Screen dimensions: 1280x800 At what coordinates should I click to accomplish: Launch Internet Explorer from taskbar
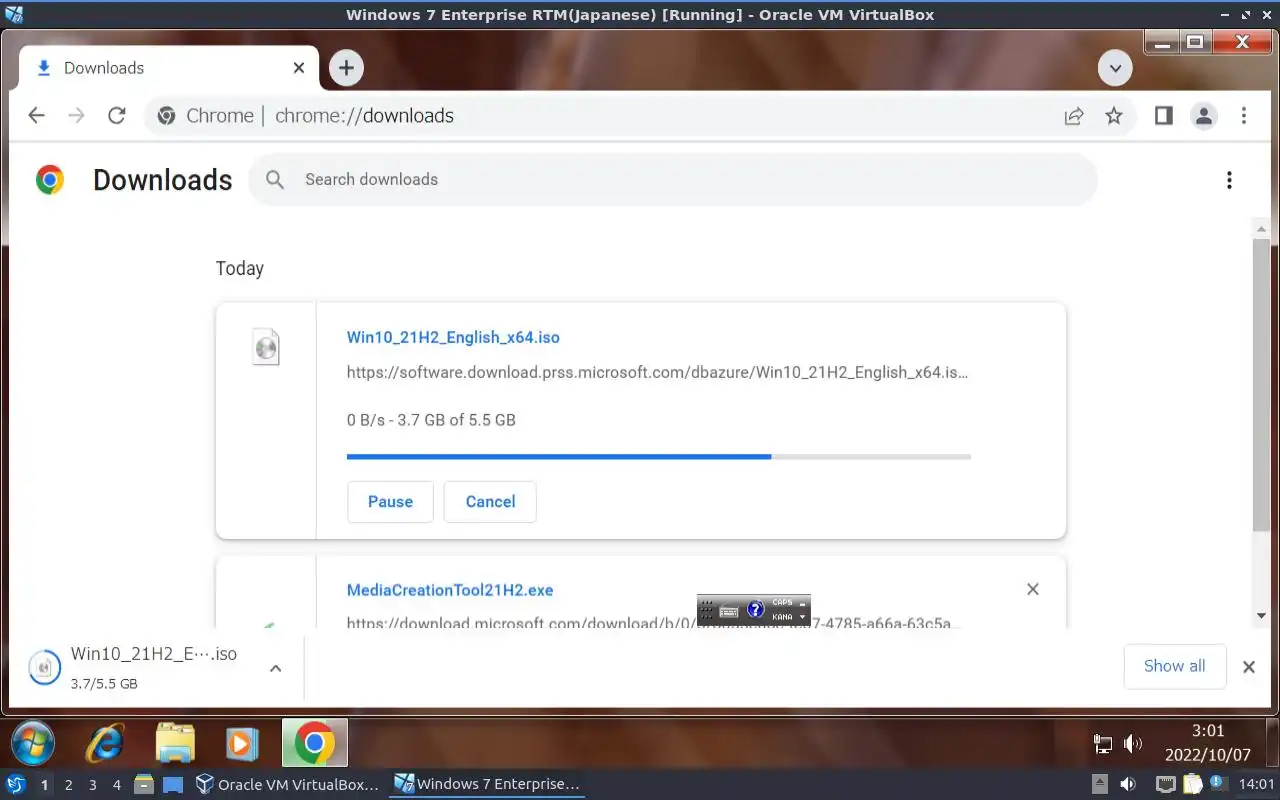[x=105, y=743]
